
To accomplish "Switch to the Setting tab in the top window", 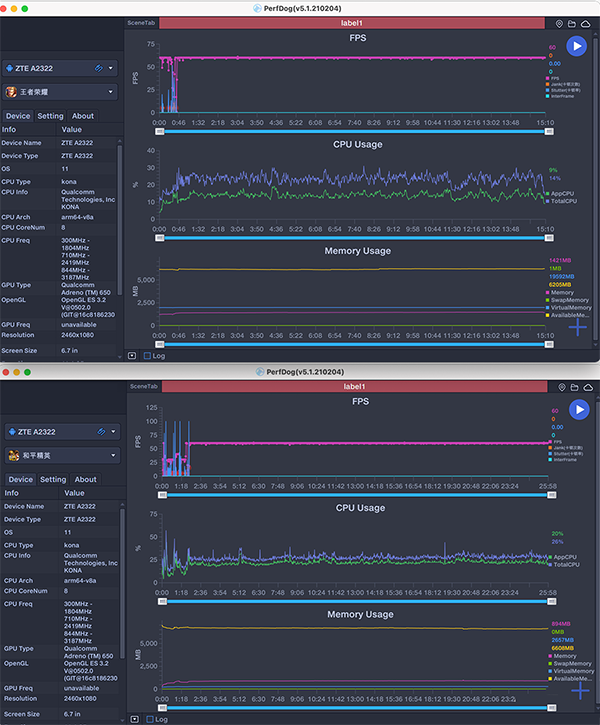I will pyautogui.click(x=50, y=116).
